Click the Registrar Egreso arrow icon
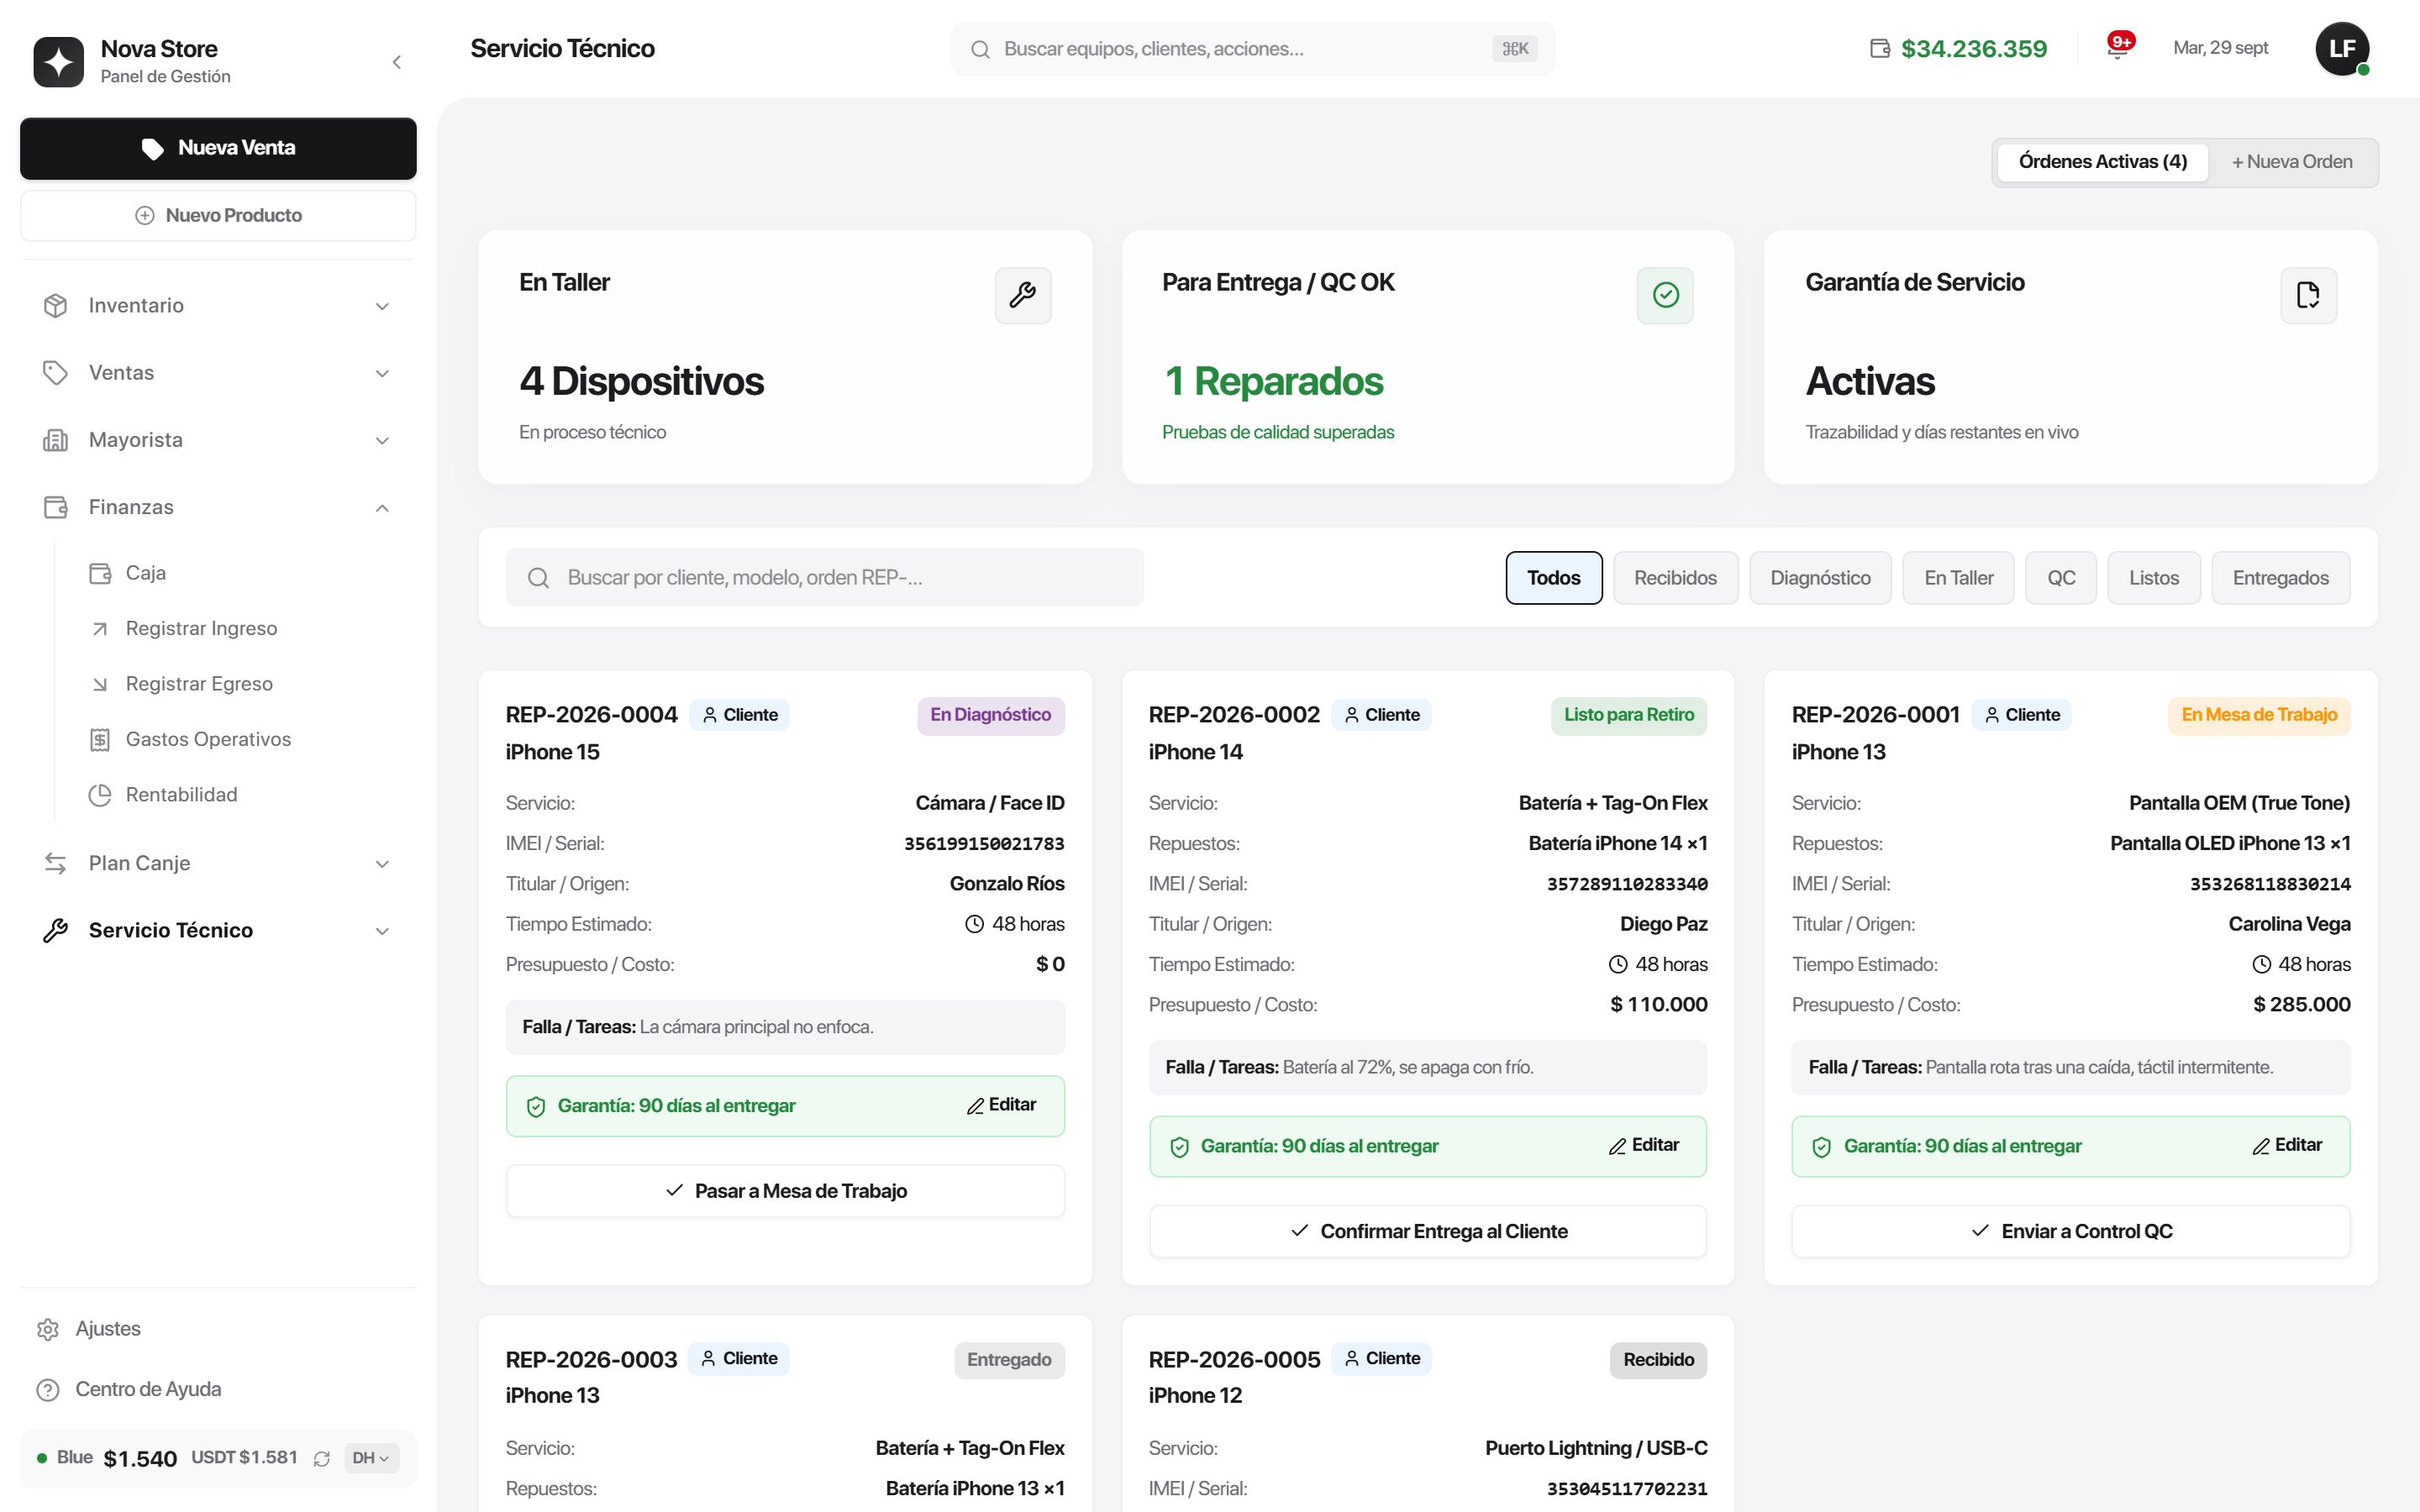This screenshot has height=1512, width=2420. pos(100,684)
